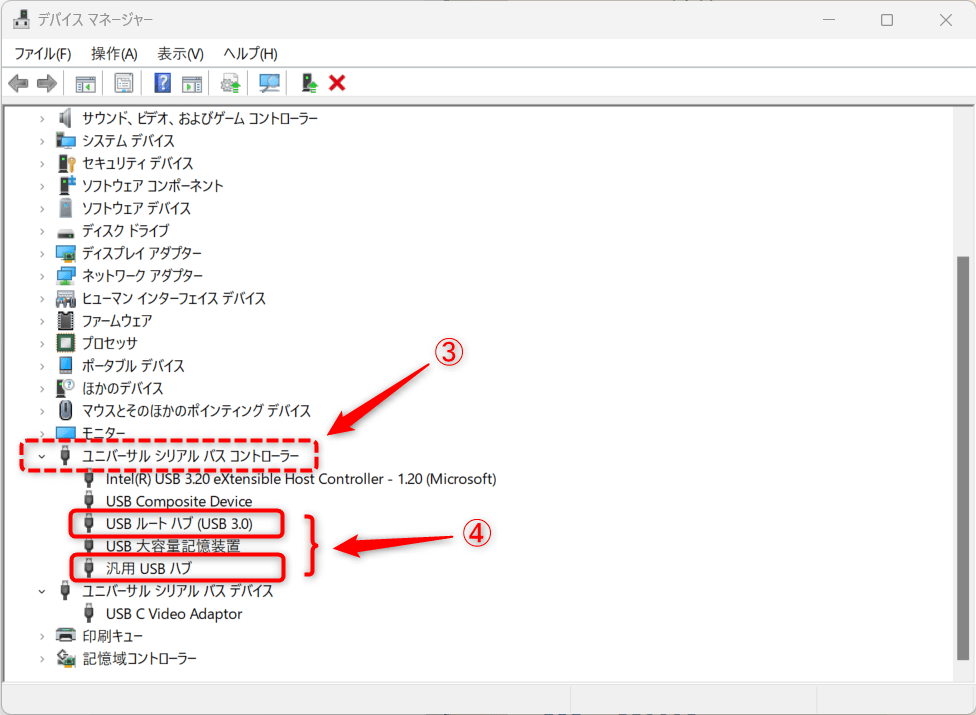Screen dimensions: 976x715
Task: Collapse ユニバーサル シリアル バス コントローラー node
Action: click(42, 457)
